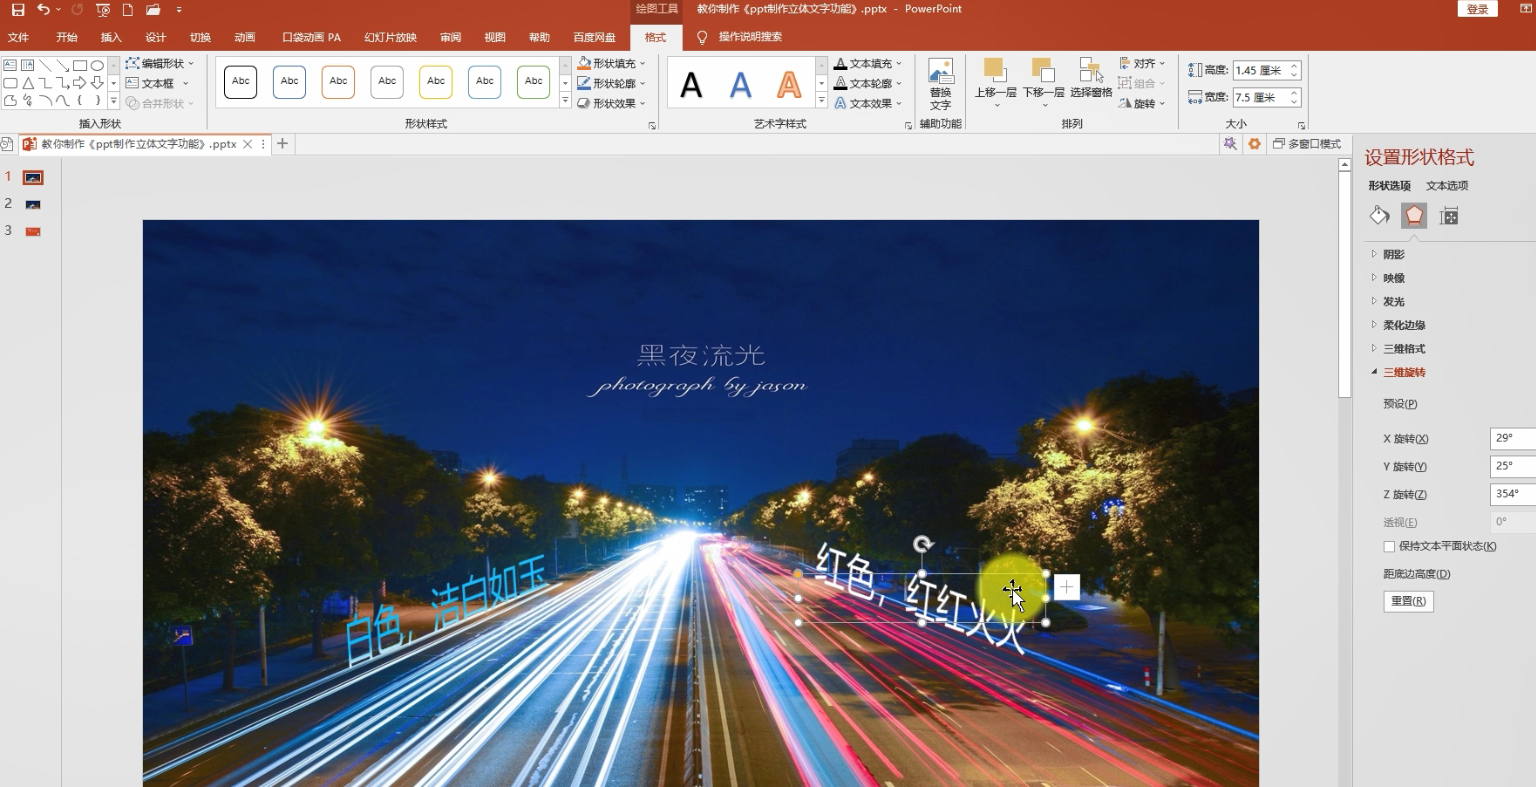Click the Replace Text (替换文字) icon
Image resolution: width=1536 pixels, height=787 pixels.
[940, 84]
